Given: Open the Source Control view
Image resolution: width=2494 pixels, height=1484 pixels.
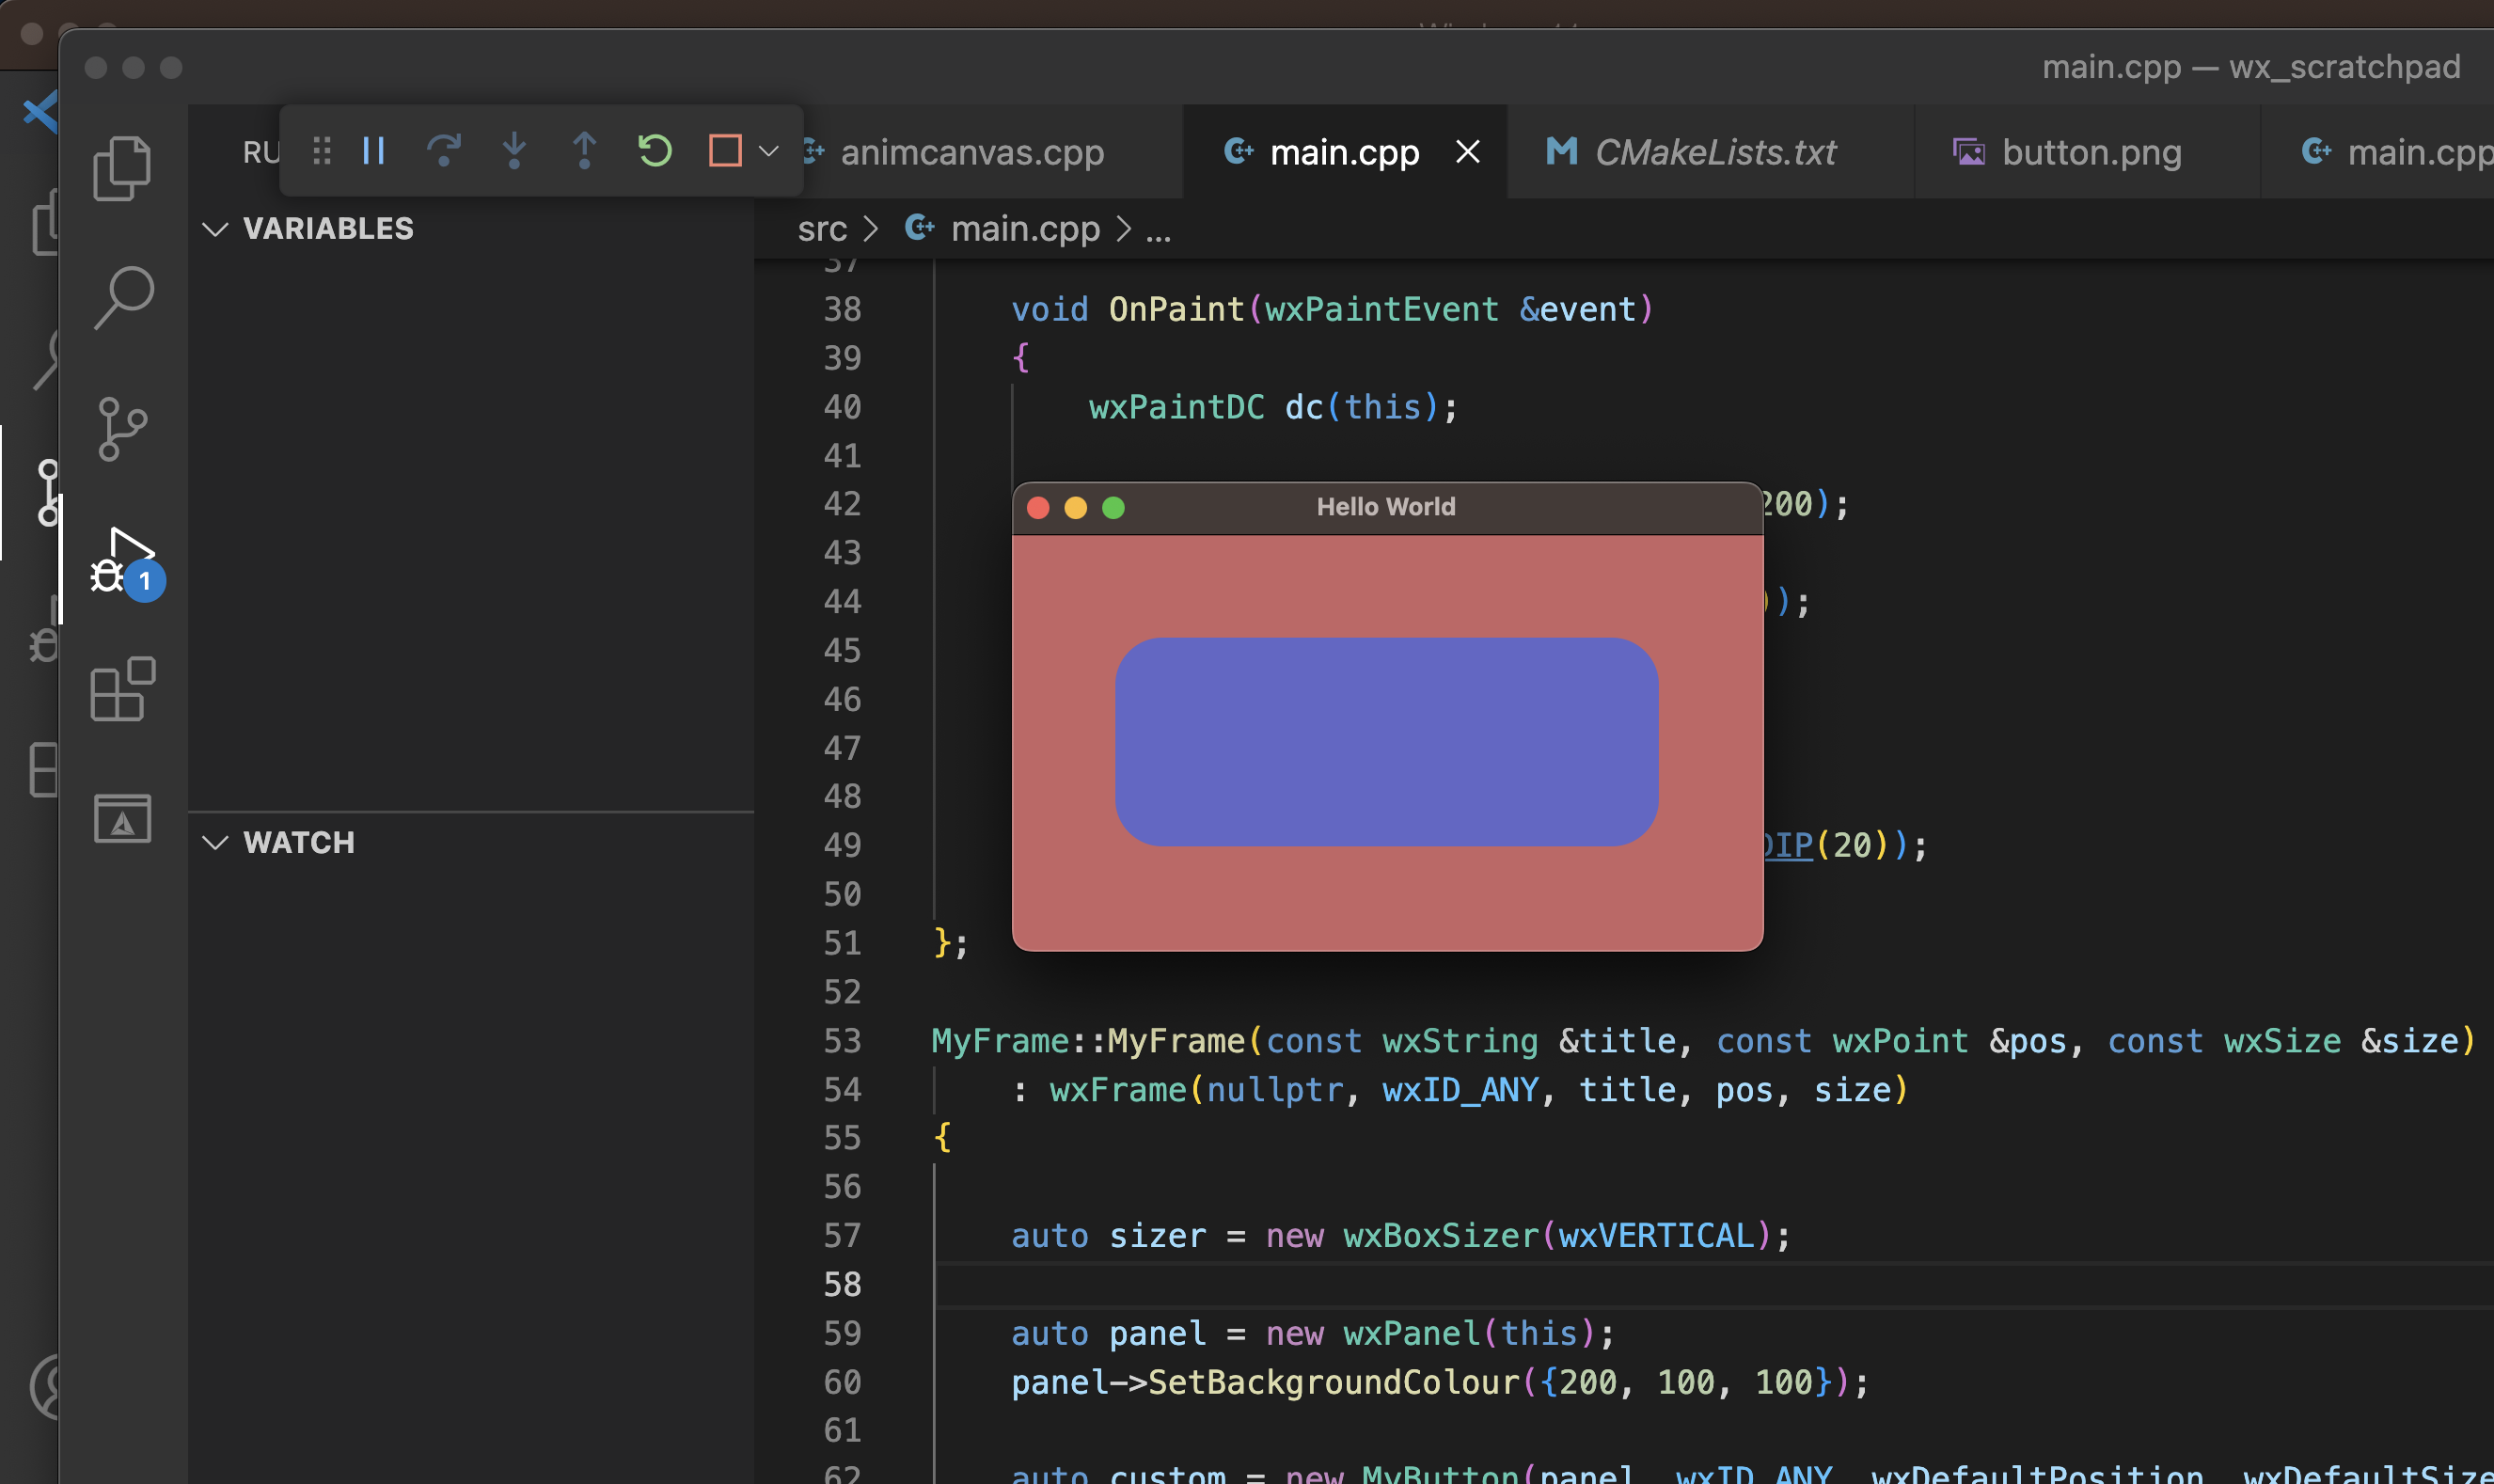Looking at the screenshot, I should pyautogui.click(x=121, y=430).
